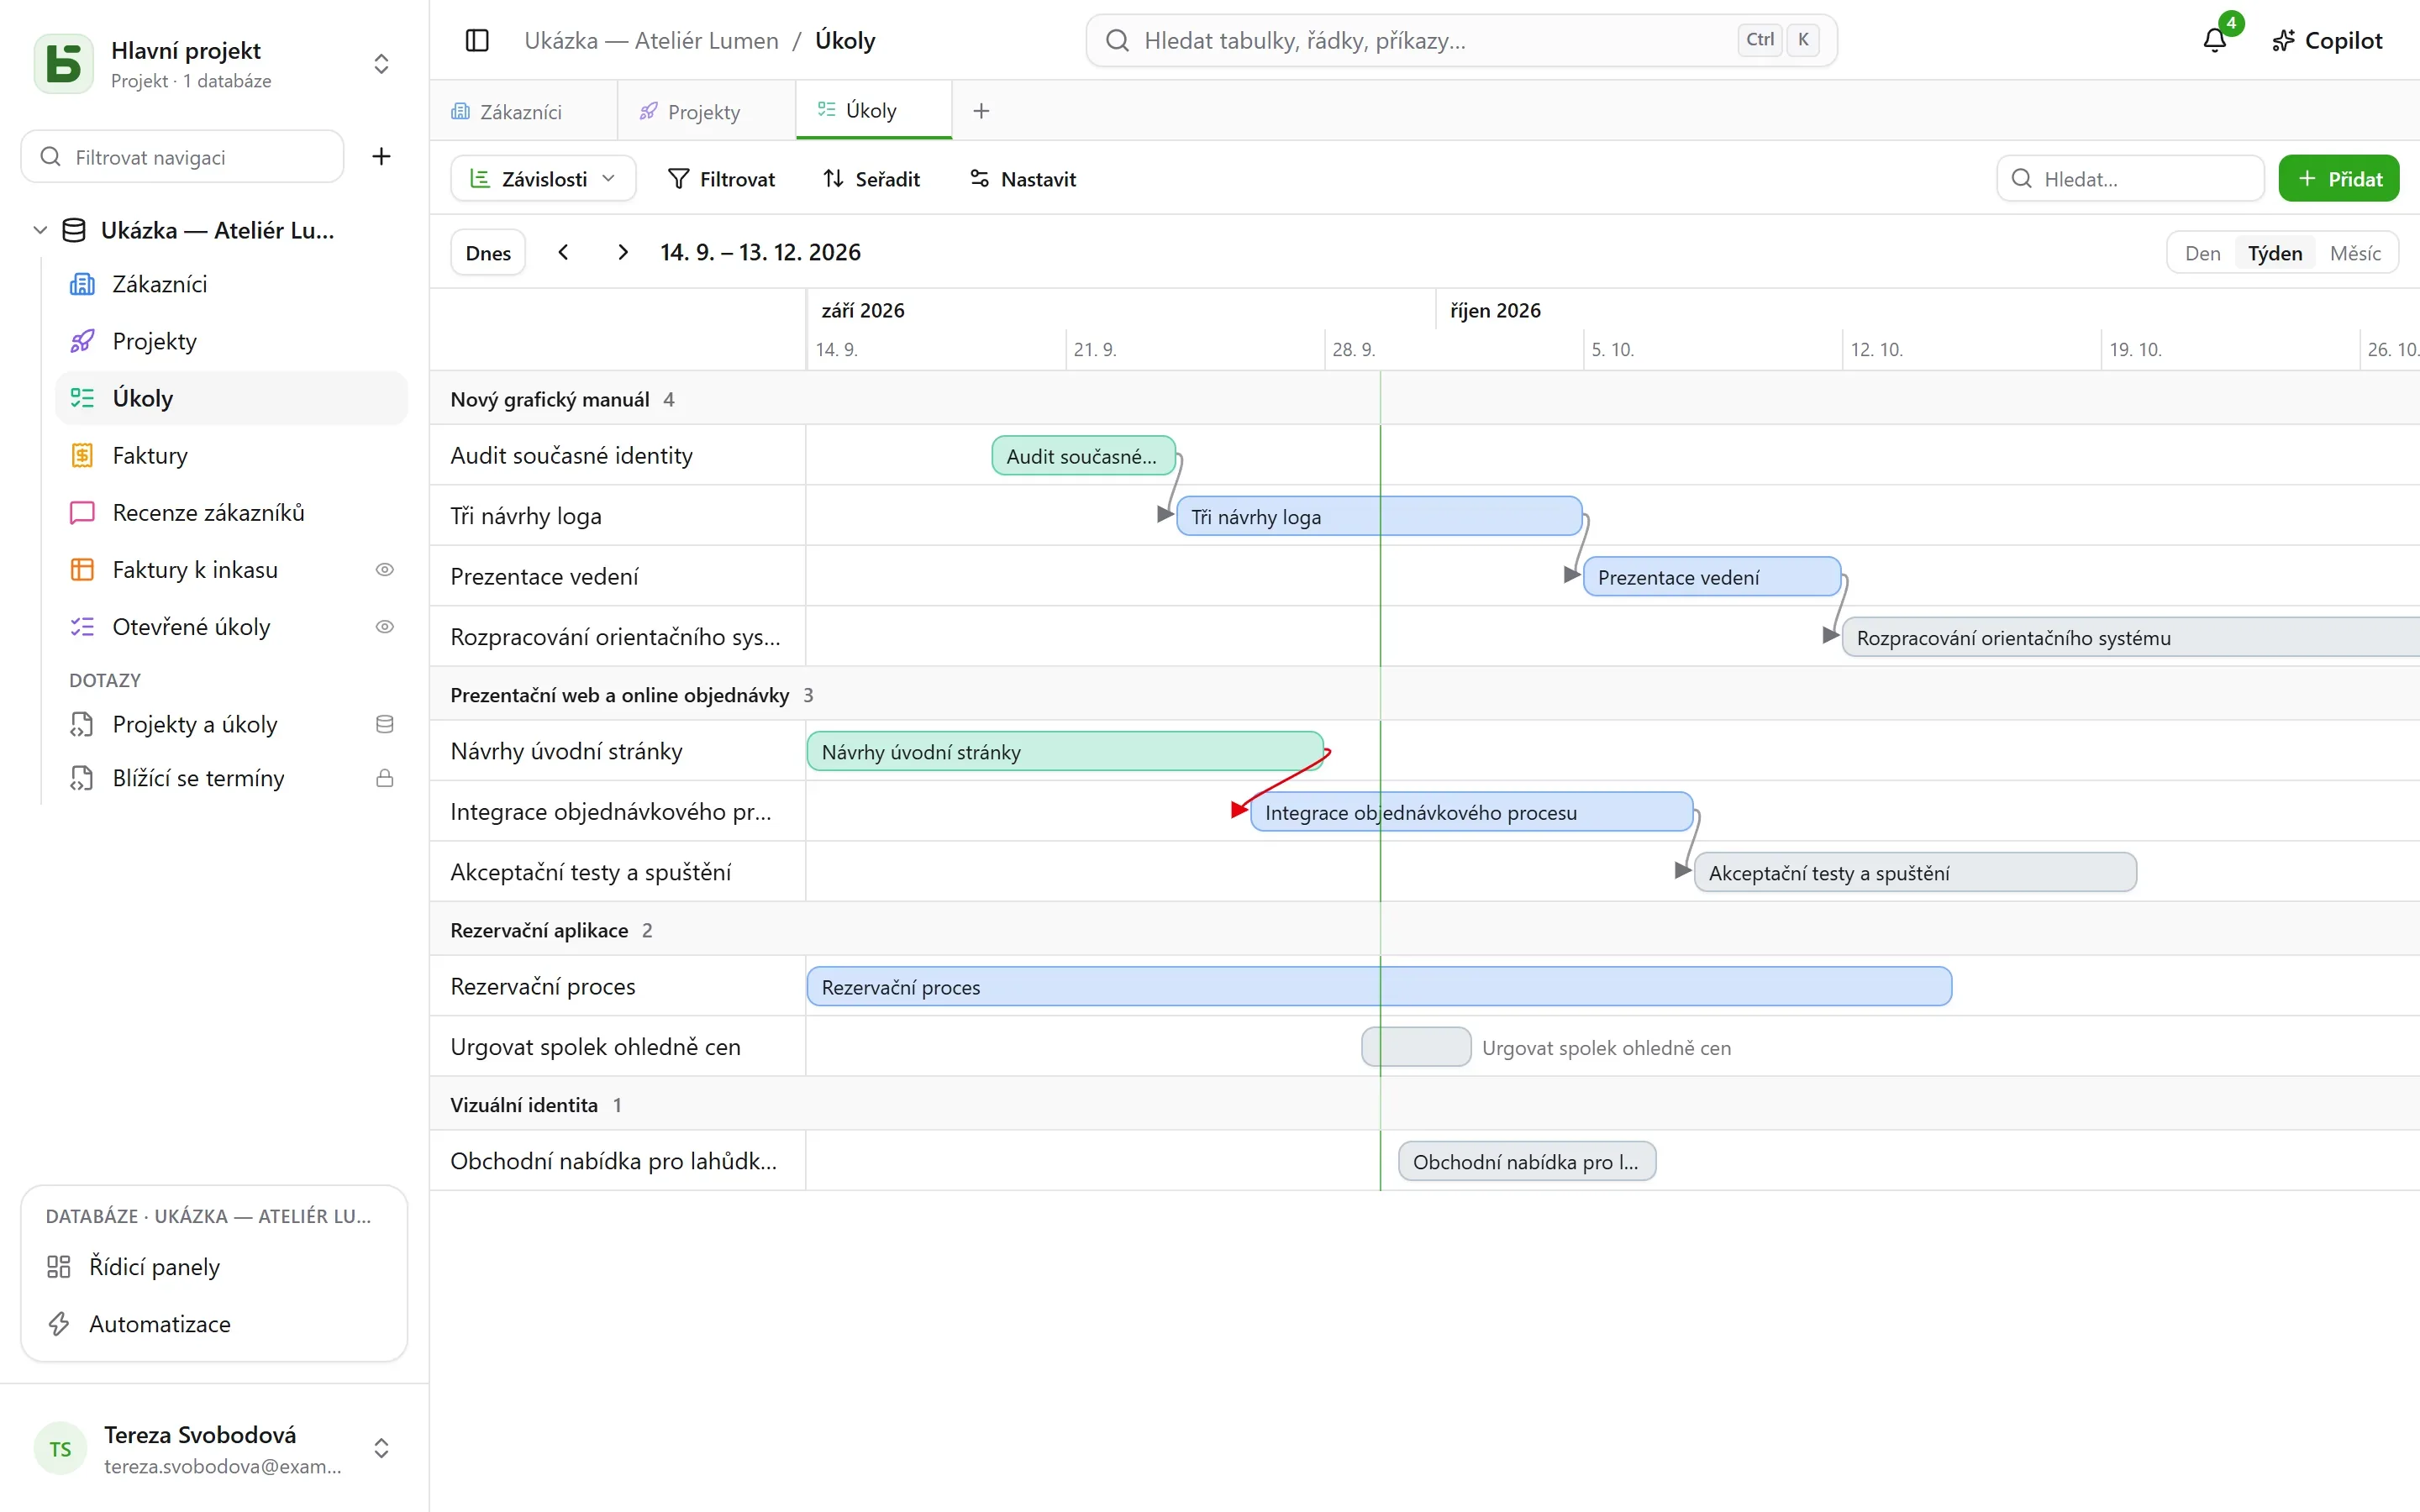This screenshot has height=1512, width=2420.
Task: Switch timeline to Den view
Action: click(2202, 254)
